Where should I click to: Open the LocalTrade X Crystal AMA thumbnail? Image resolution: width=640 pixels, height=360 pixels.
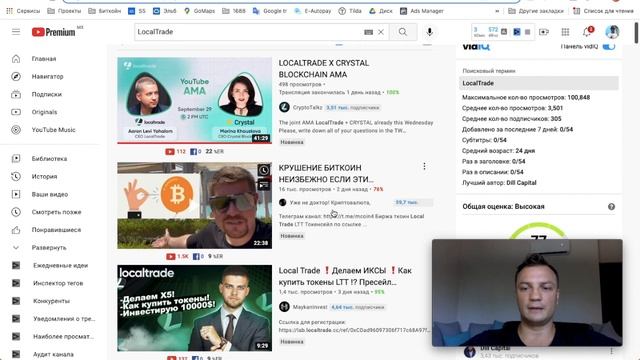[x=194, y=100]
